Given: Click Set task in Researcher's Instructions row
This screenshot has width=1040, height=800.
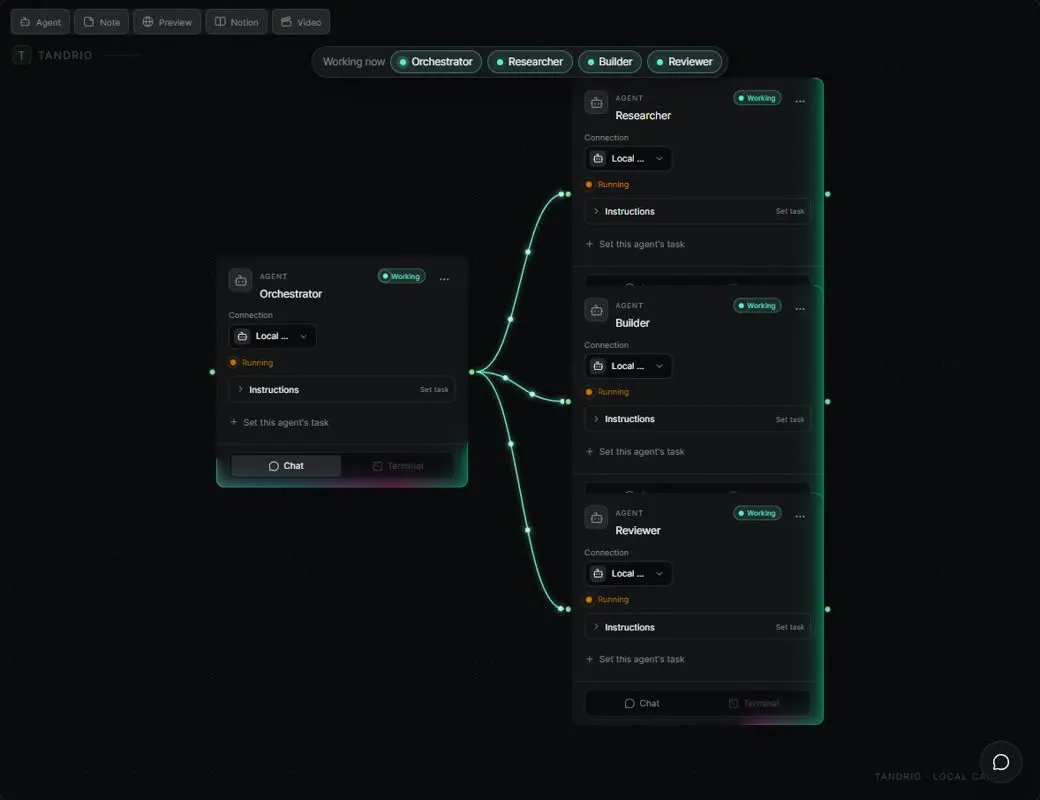Looking at the screenshot, I should pos(790,212).
